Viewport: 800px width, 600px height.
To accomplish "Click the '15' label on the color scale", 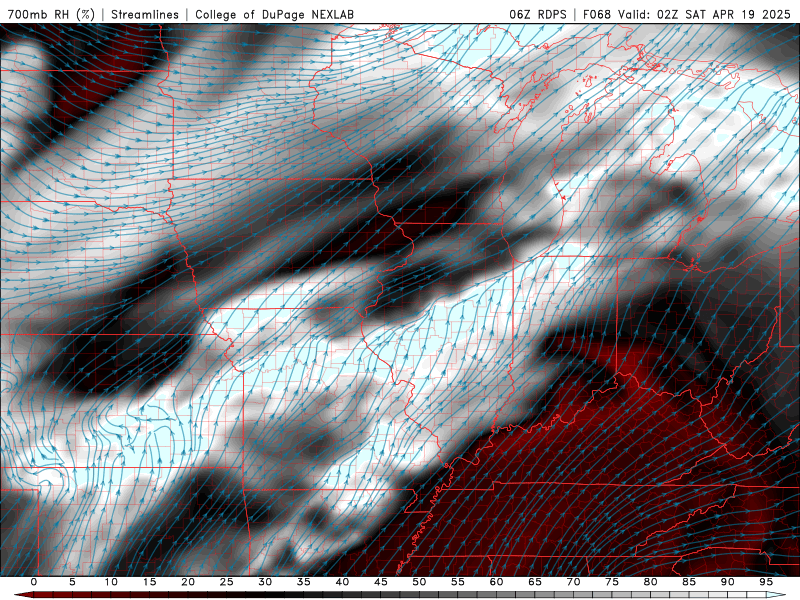I will tap(149, 582).
